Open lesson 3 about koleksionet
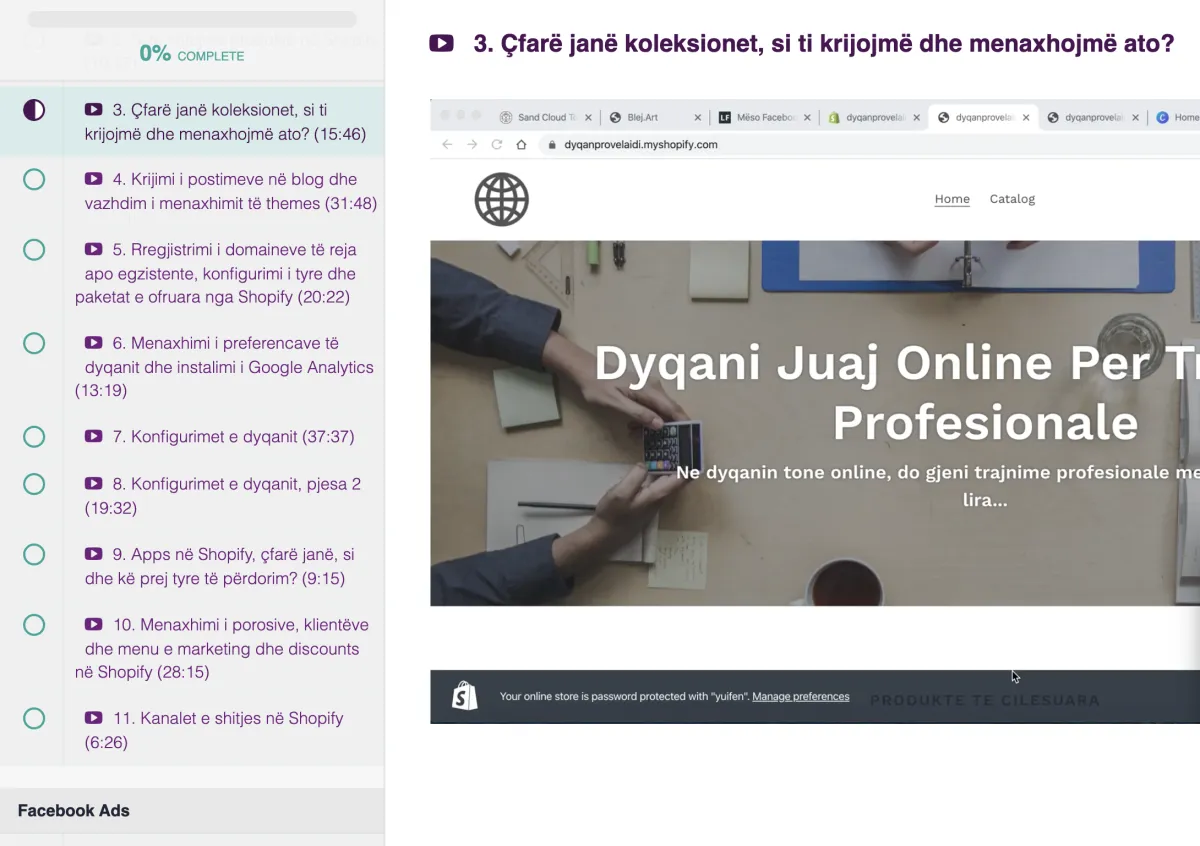Viewport: 1200px width, 846px height. click(x=192, y=121)
